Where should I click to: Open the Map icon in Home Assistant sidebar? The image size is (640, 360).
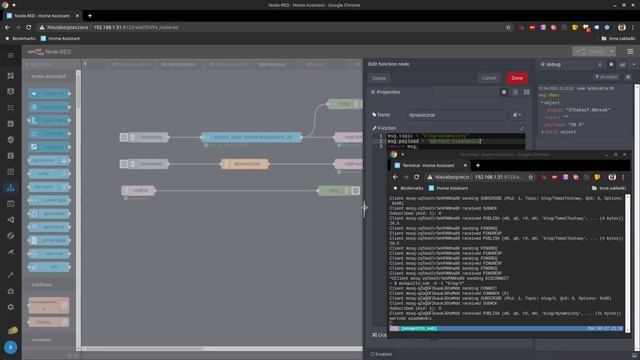pyautogui.click(x=11, y=91)
